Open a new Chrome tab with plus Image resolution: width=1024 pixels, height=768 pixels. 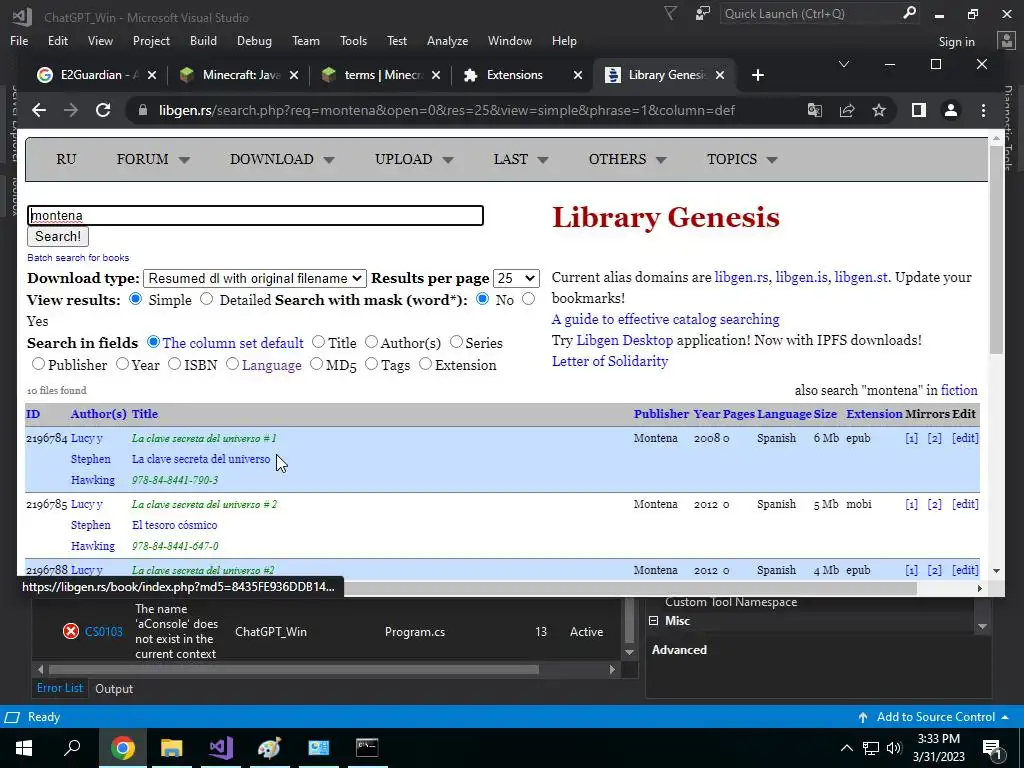coord(758,75)
